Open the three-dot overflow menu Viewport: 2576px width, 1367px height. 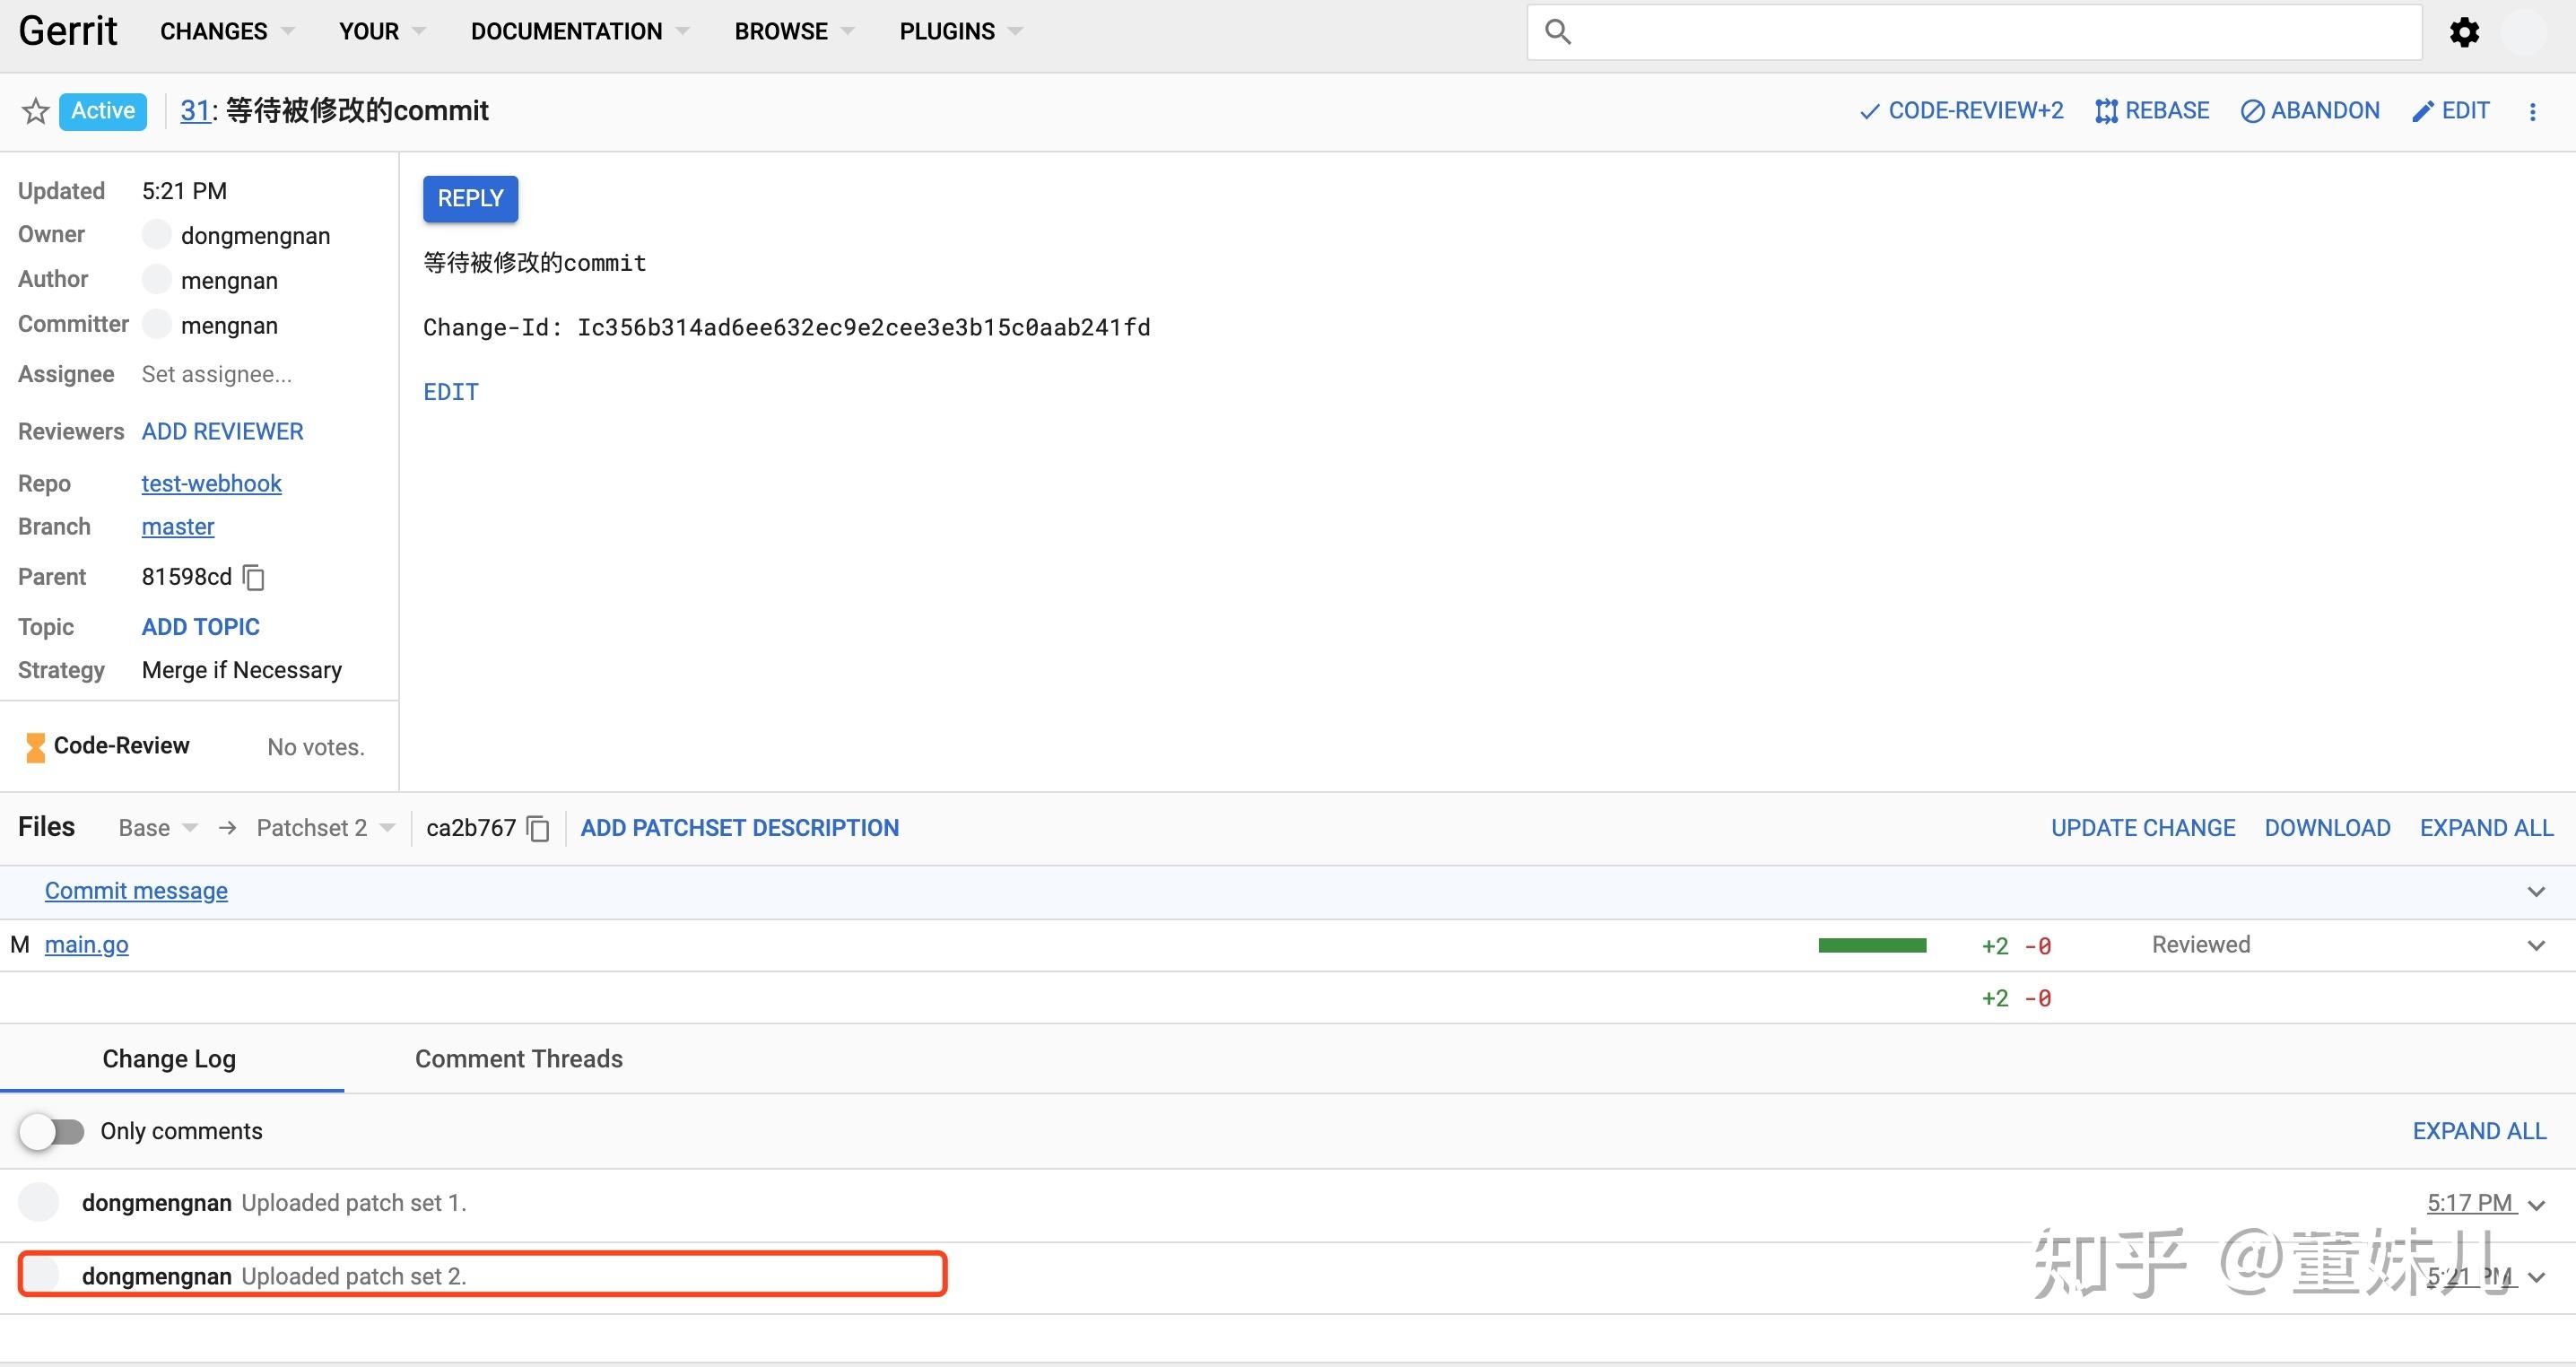point(2533,111)
